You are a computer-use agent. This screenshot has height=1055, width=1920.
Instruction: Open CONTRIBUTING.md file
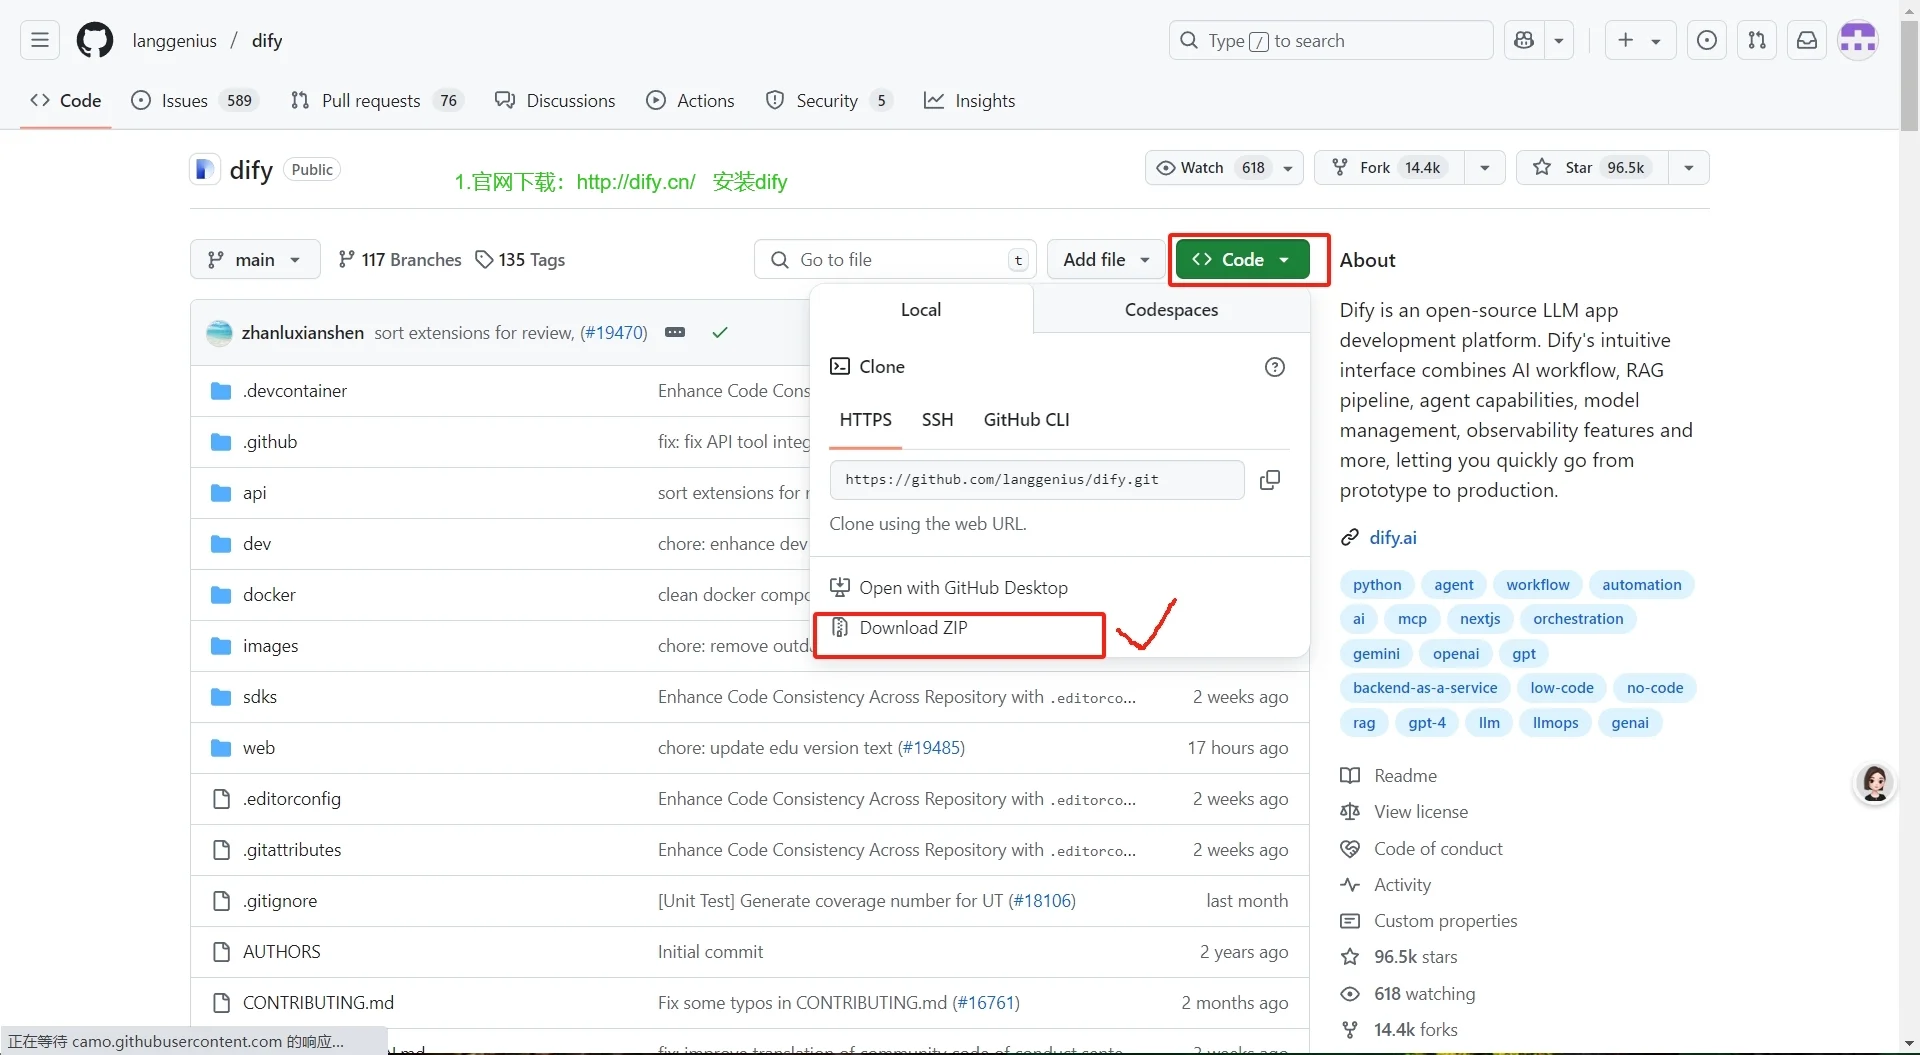pos(318,1002)
